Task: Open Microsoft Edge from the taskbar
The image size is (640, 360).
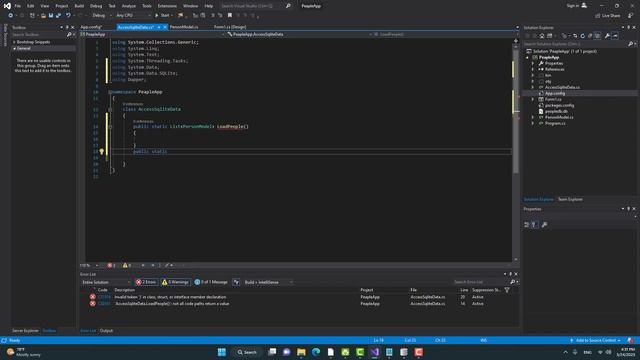Action: click(x=316, y=352)
